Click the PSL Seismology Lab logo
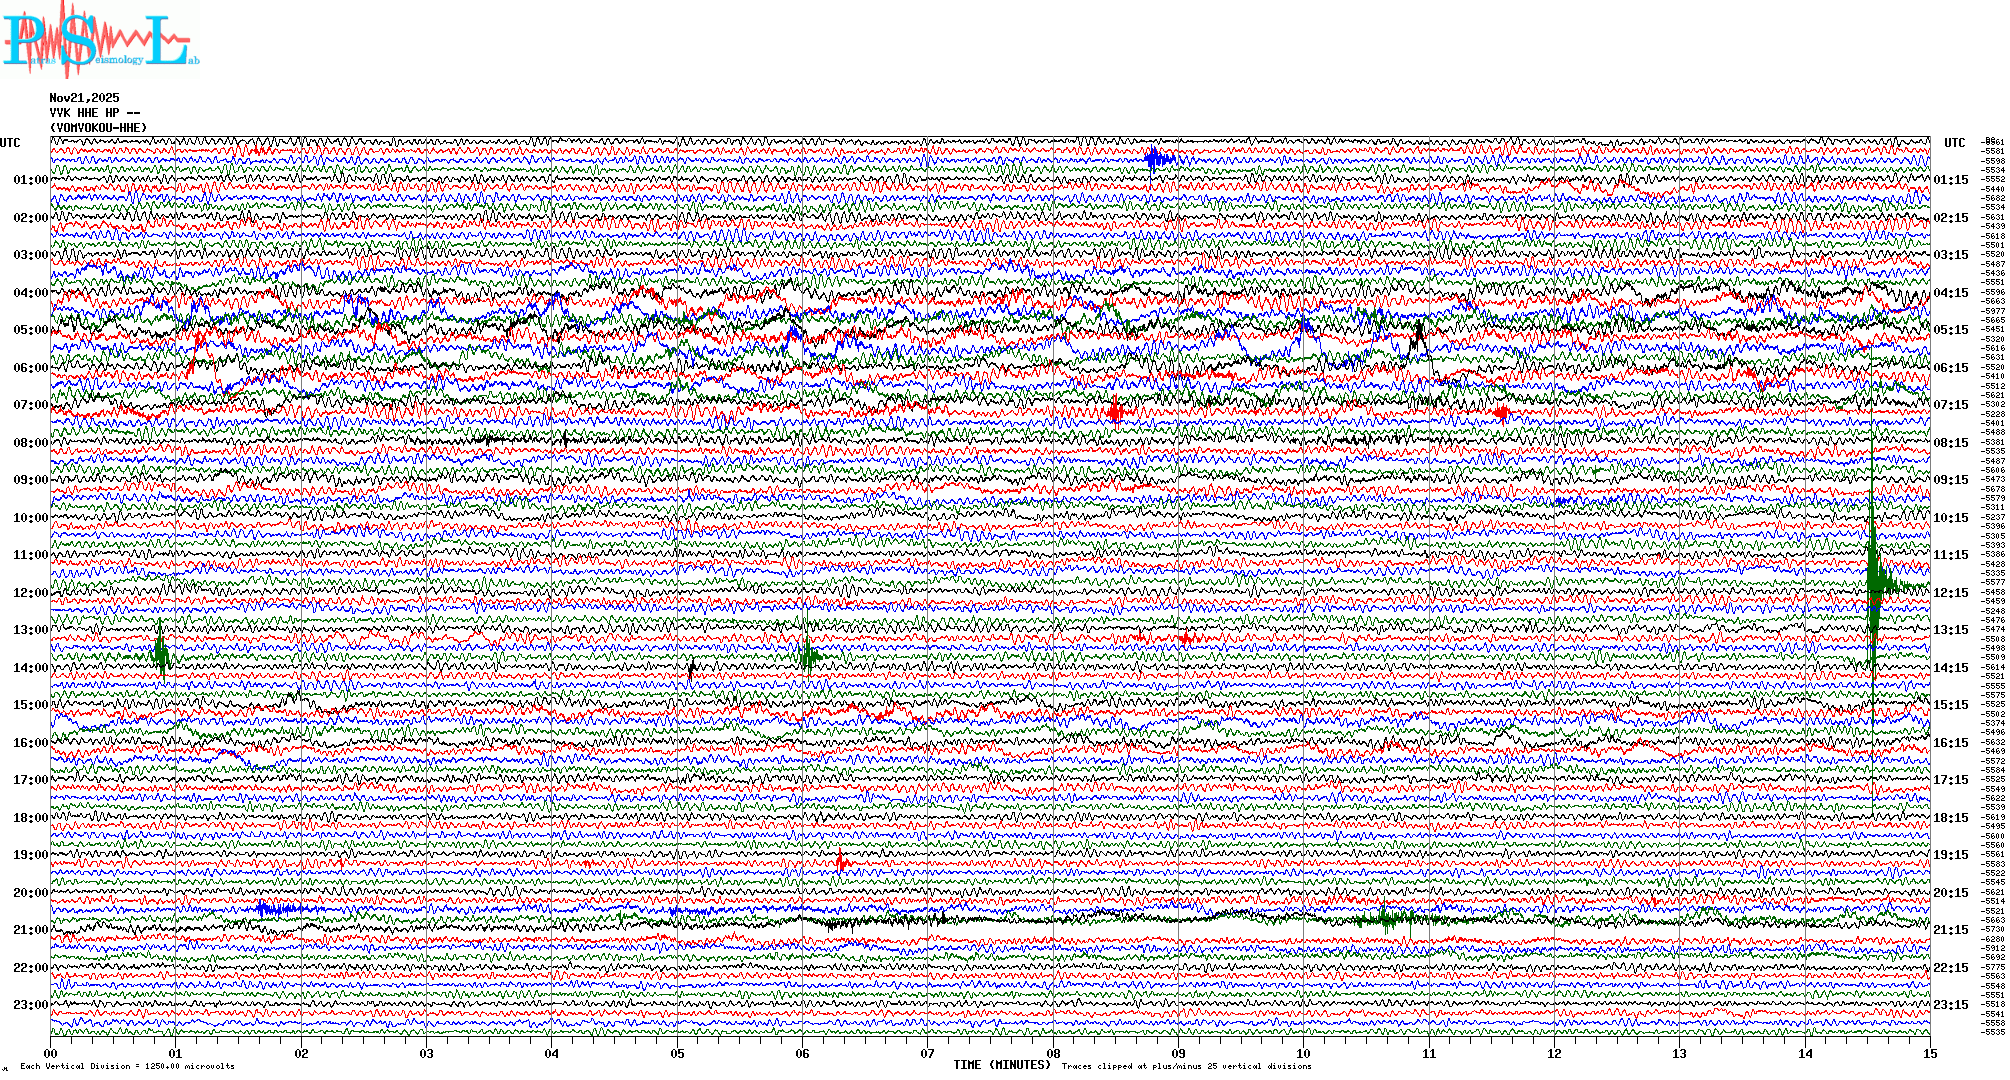The width and height of the screenshot is (2010, 1080). 100,40
